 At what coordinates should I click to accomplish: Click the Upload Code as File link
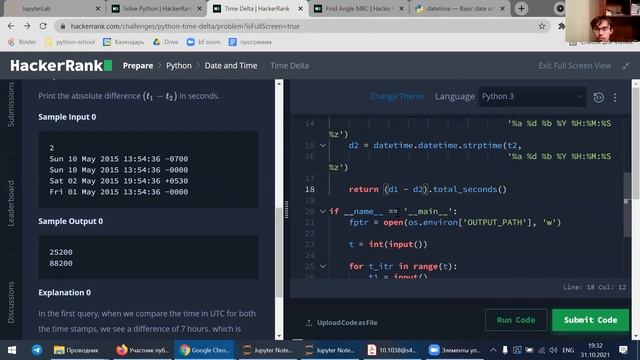tap(342, 322)
